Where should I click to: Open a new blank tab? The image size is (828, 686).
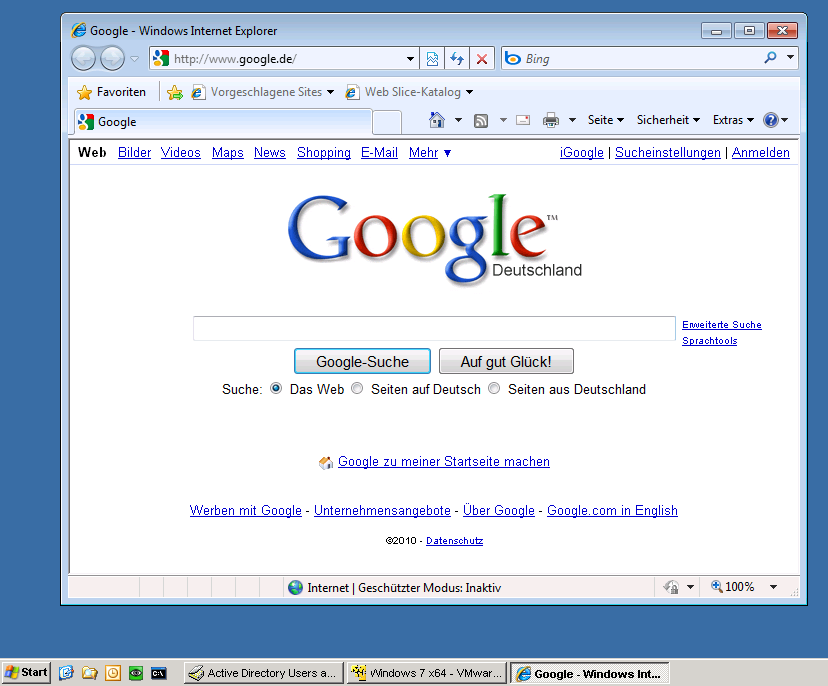(387, 123)
